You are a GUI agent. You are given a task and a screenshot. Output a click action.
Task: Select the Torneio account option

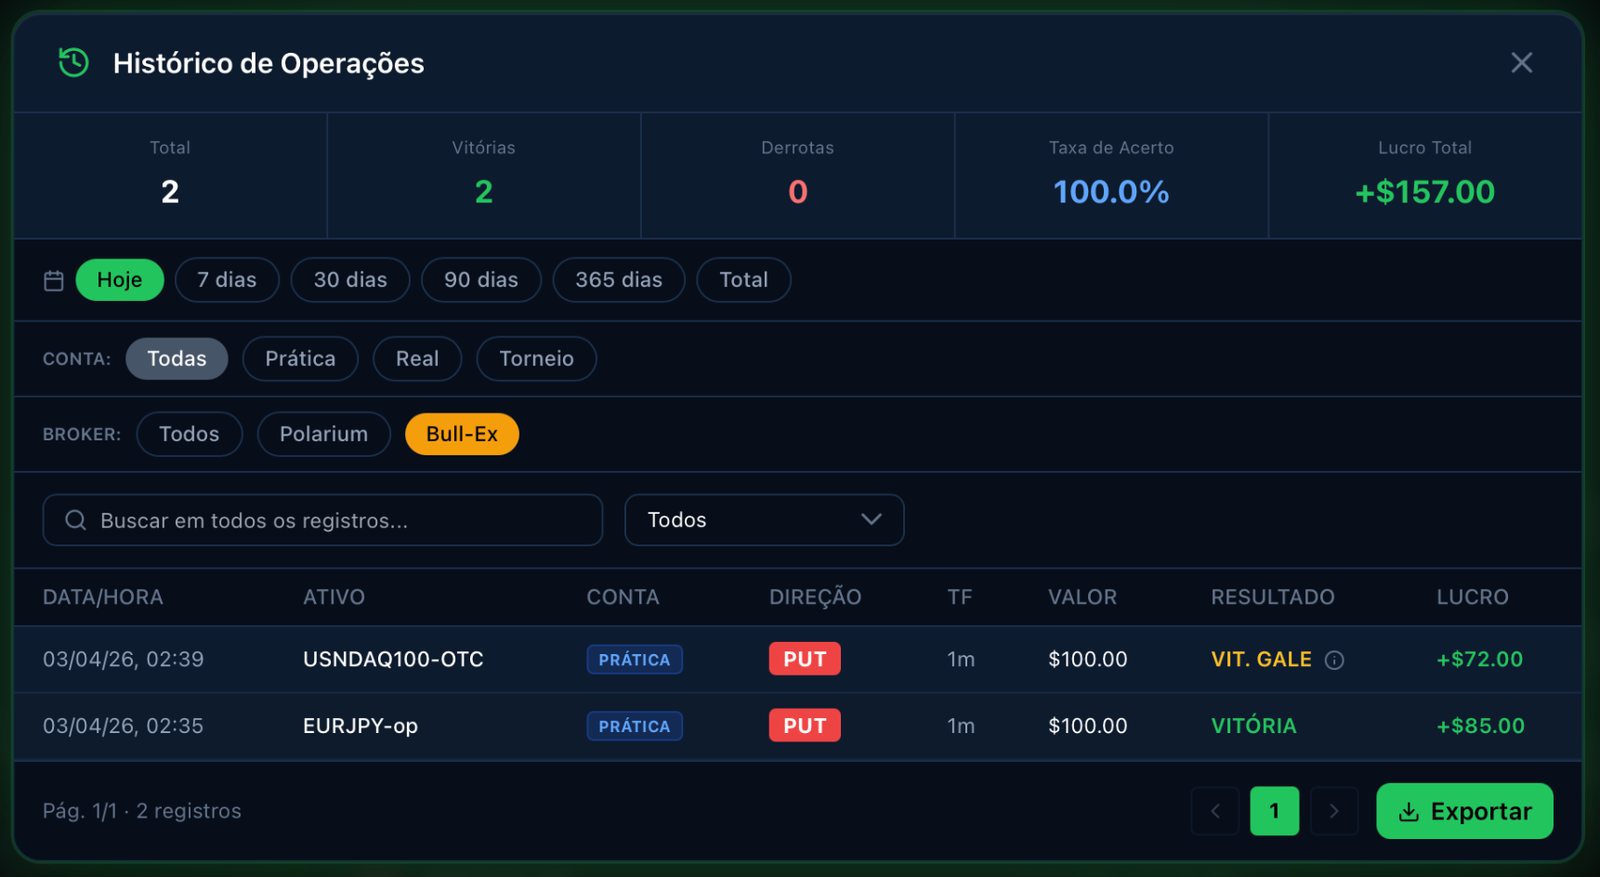[x=536, y=358]
